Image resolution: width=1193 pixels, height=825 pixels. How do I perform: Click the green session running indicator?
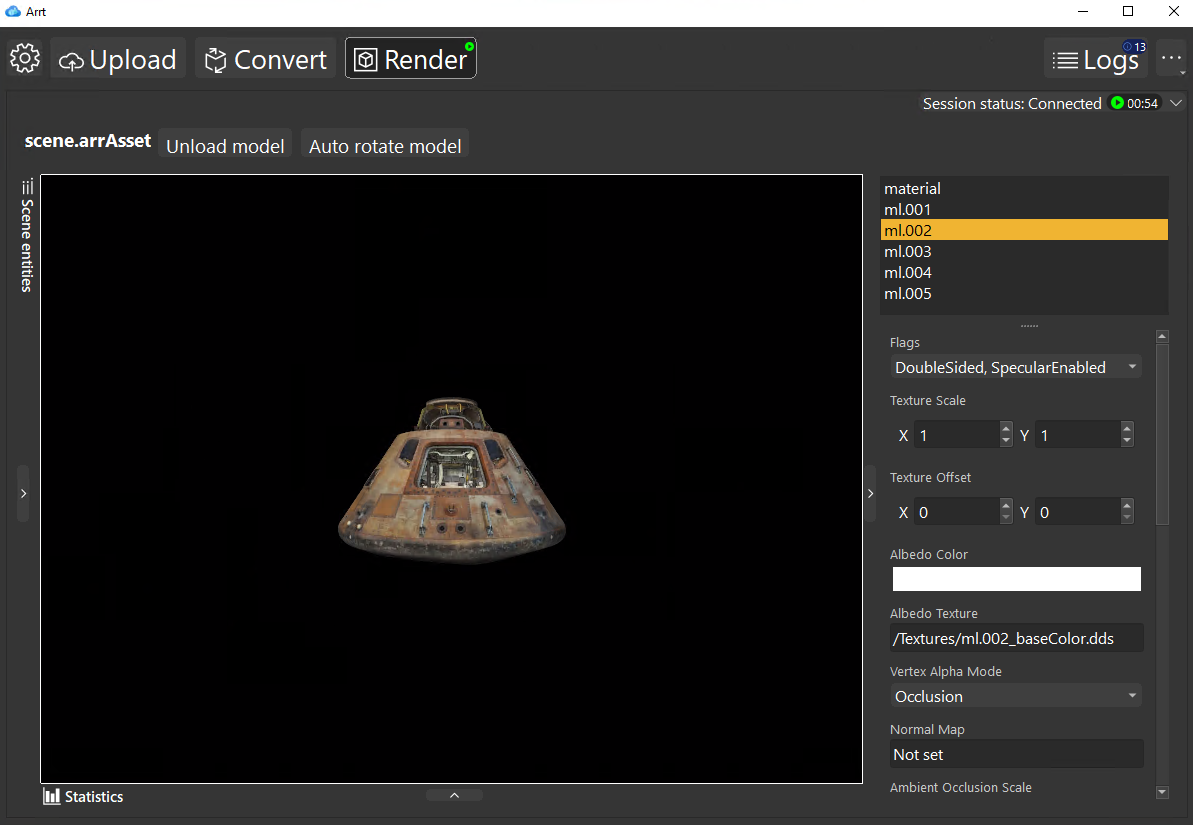click(x=1117, y=103)
